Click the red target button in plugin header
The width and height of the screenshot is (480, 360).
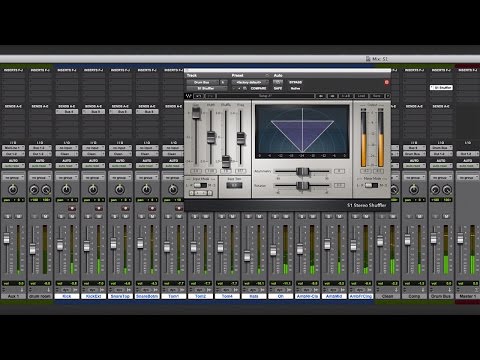(387, 82)
